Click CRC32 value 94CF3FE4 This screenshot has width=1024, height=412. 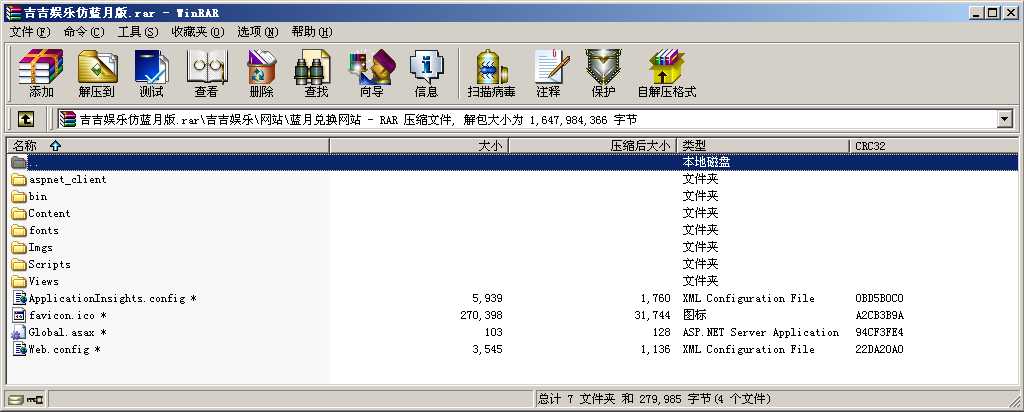[879, 332]
